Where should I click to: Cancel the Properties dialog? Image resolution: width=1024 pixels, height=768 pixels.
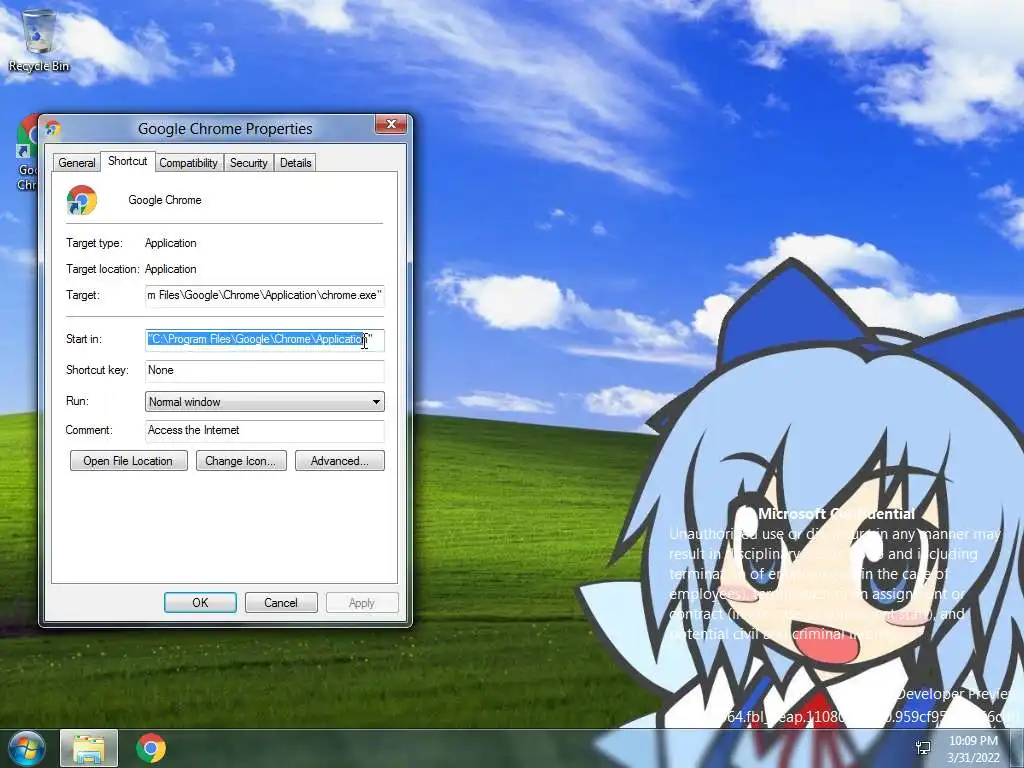click(281, 603)
